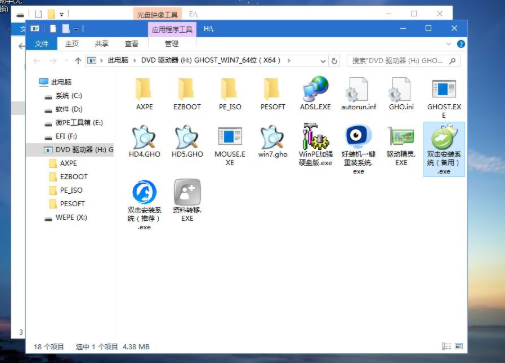505x363 pixels.
Task: Open the EZBOOT folder in file pane
Action: tap(187, 93)
